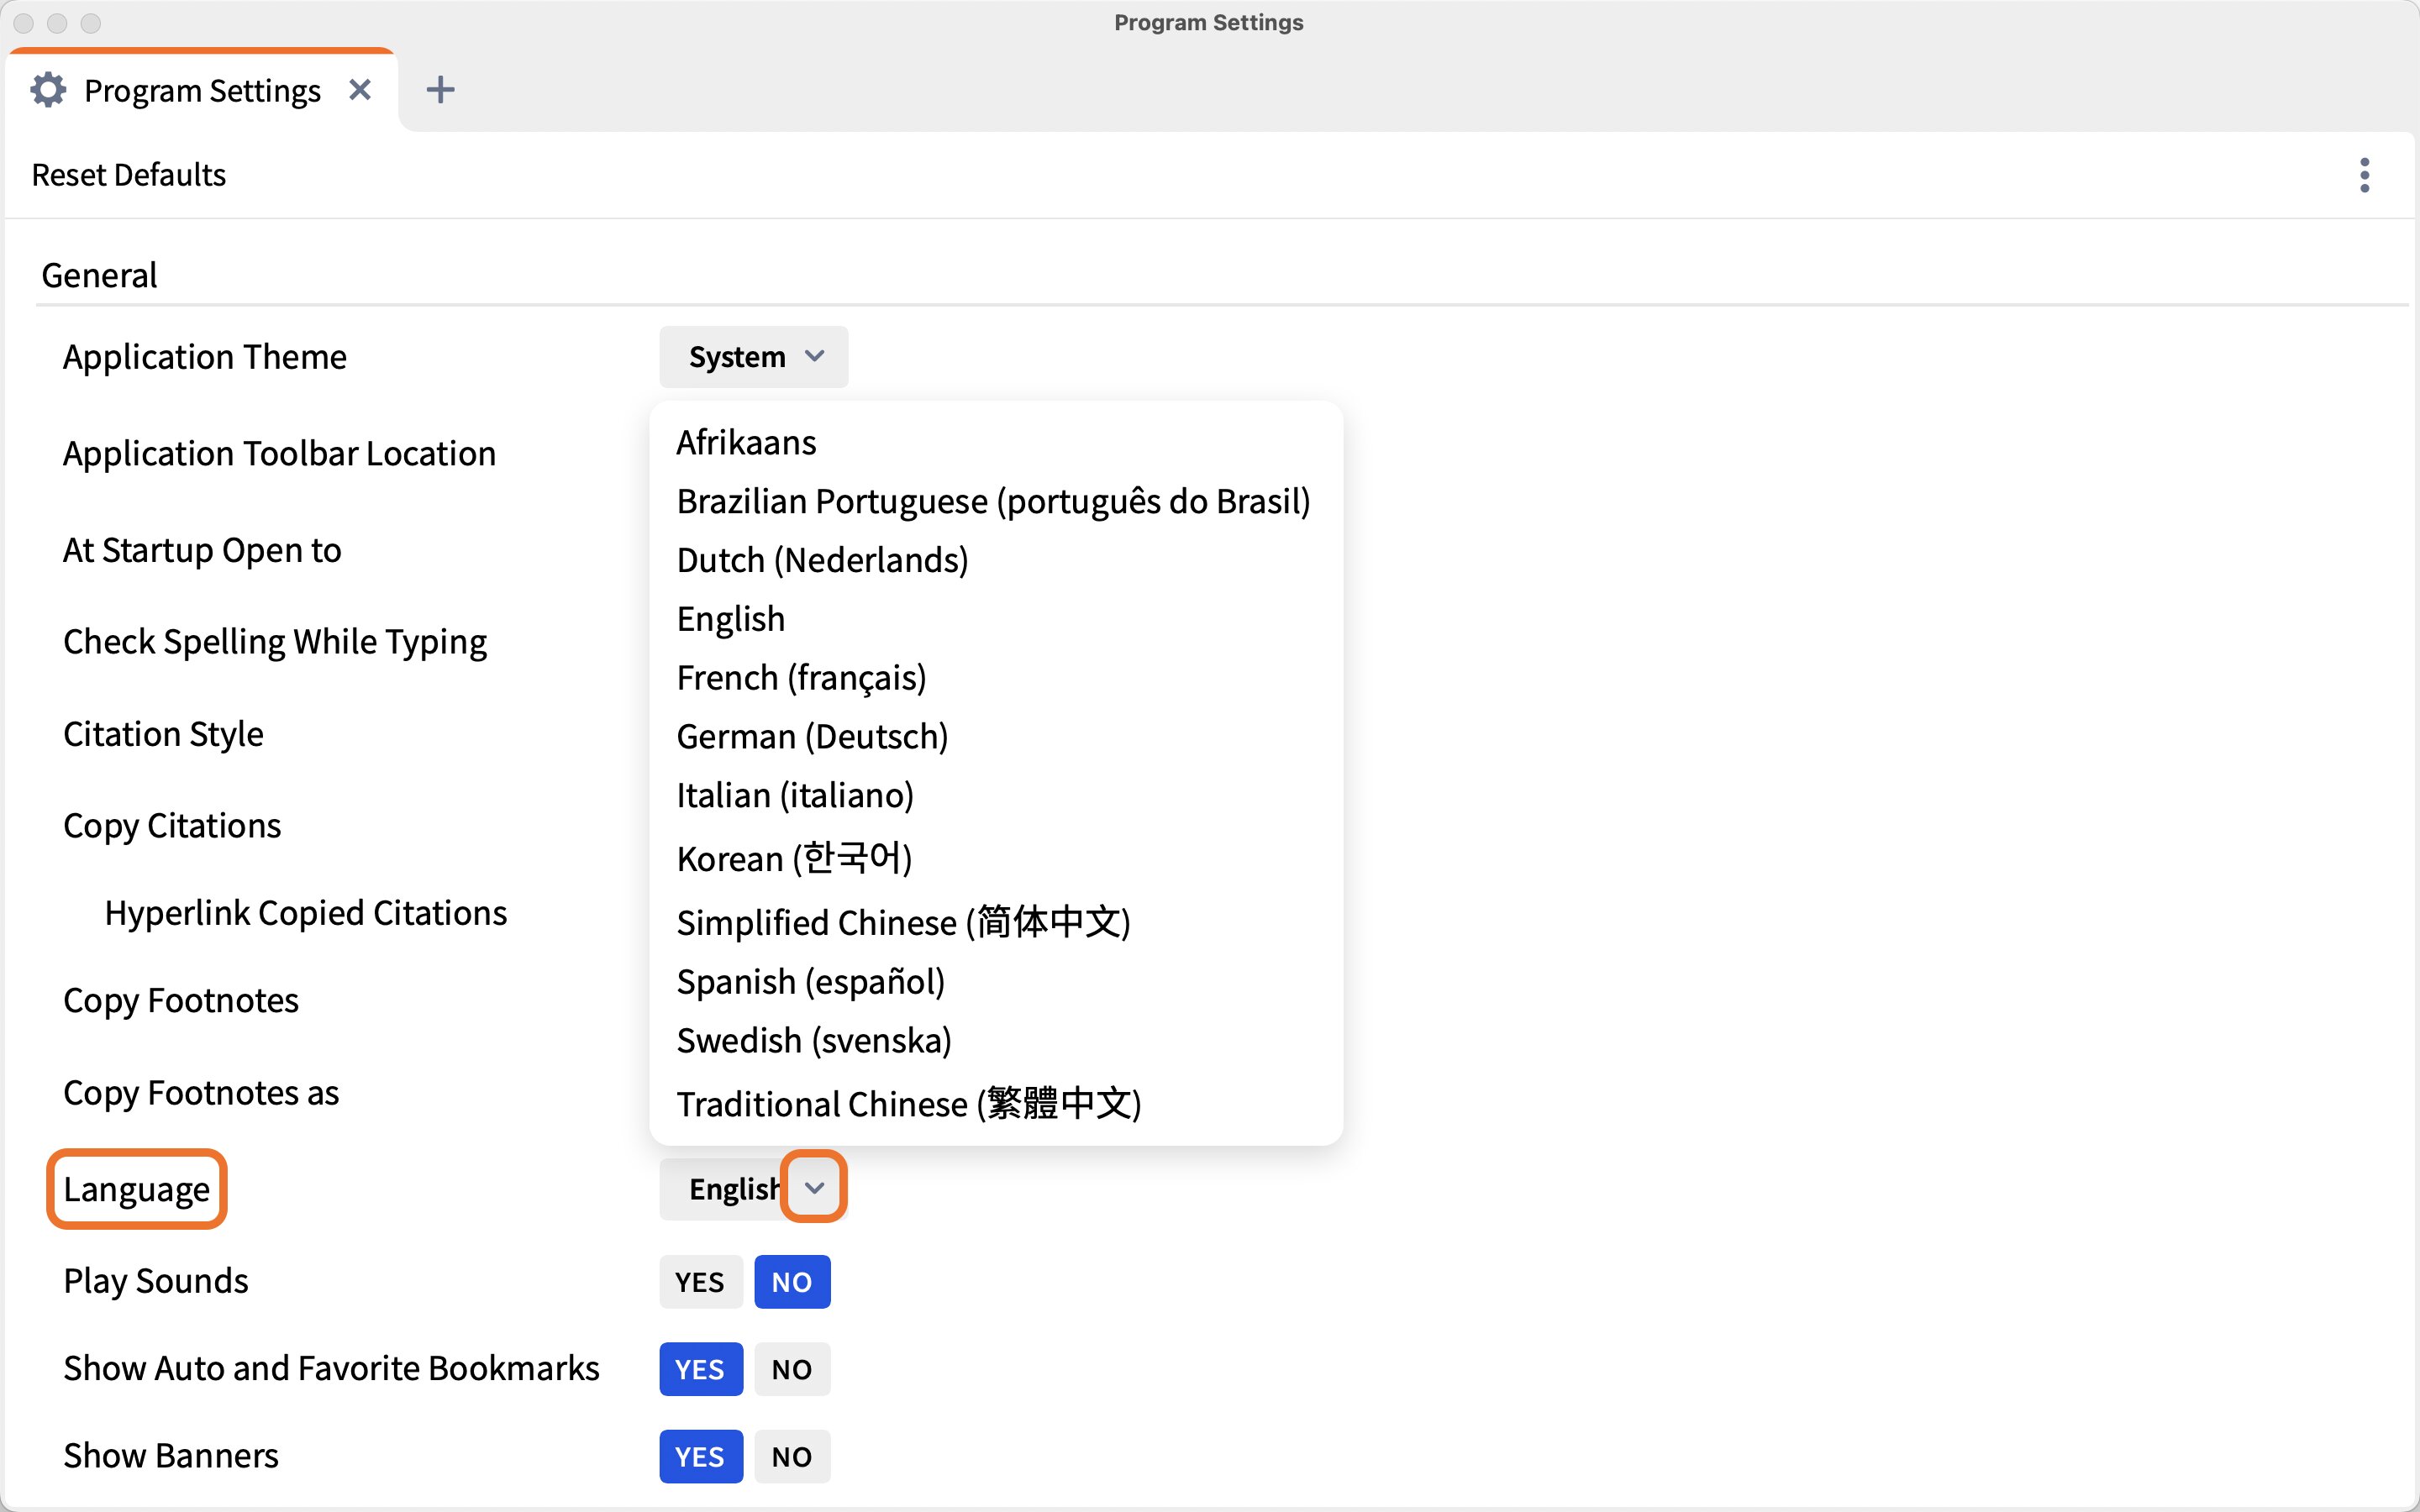Screen dimensions: 2420x1512
Task: Select French (français) option
Action: point(801,678)
